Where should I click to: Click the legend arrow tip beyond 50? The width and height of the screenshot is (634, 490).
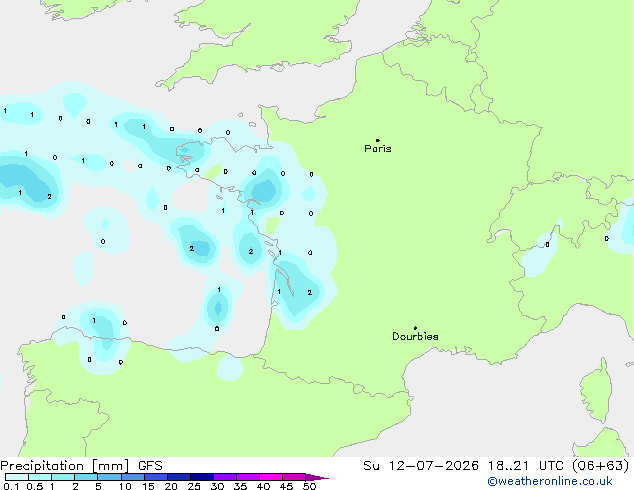317,477
